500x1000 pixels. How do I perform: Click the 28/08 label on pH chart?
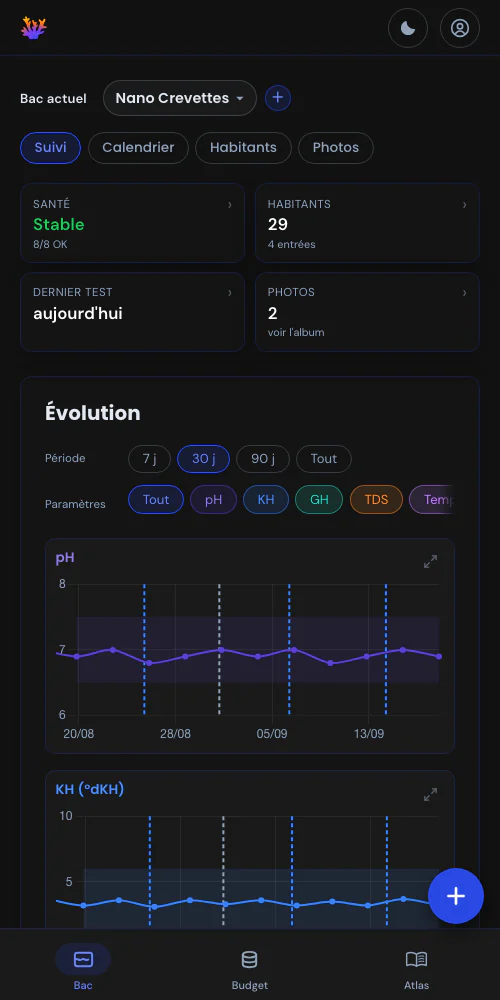175,734
